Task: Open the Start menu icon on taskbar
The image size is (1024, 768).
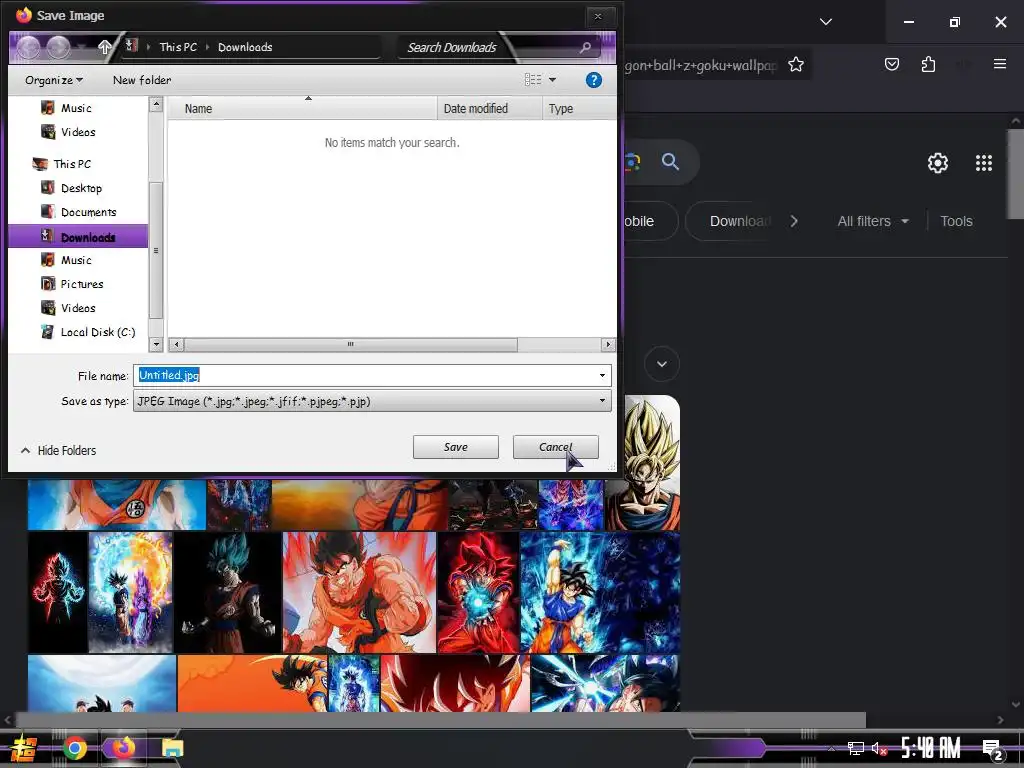Action: click(x=22, y=748)
